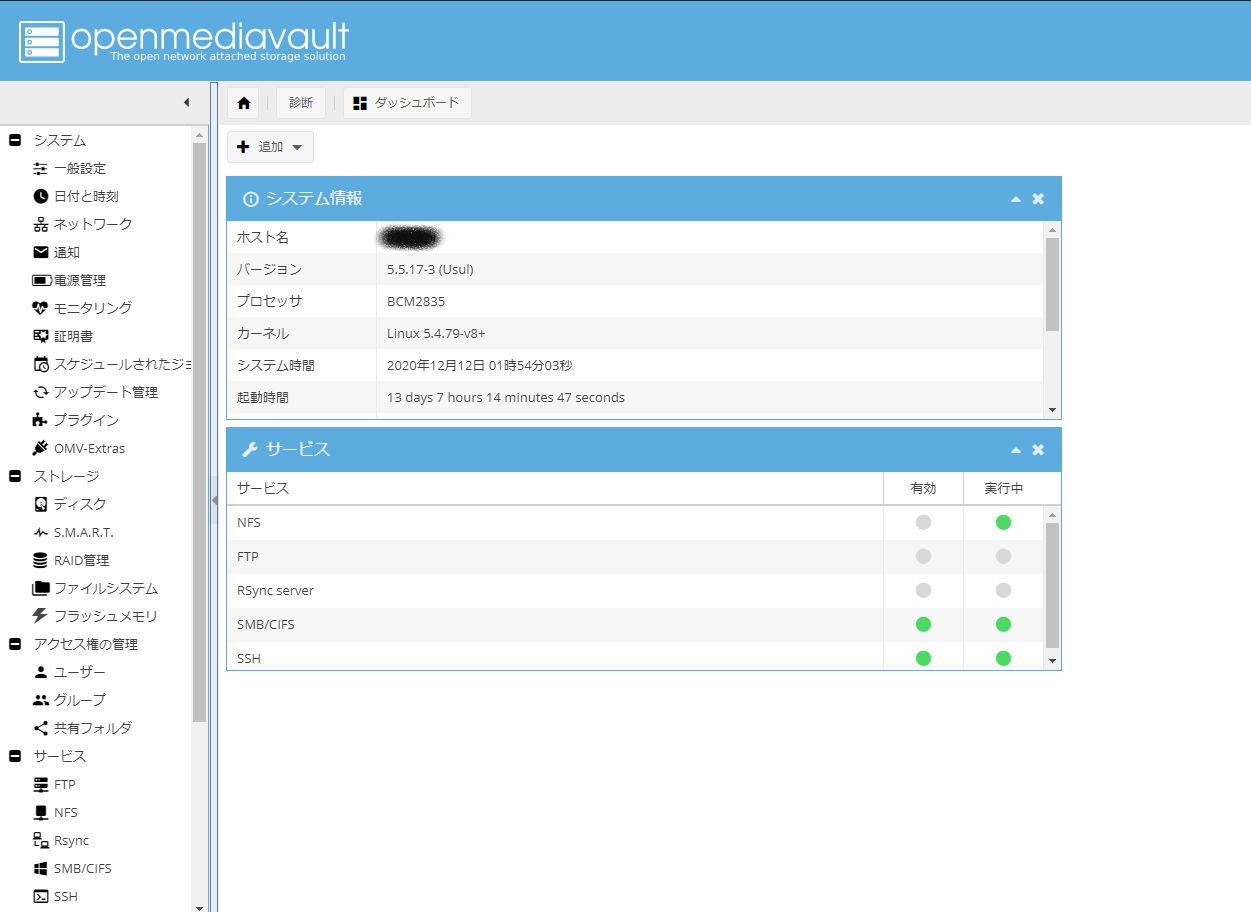Open モニタリング heartbeat icon
Viewport: 1251px width, 912px height.
pos(41,308)
